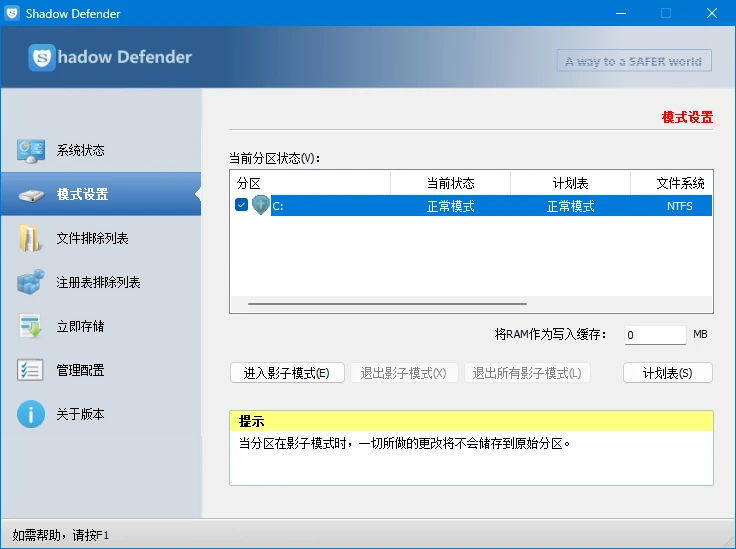Open the 系统状态 page
This screenshot has width=736, height=549.
(x=101, y=150)
